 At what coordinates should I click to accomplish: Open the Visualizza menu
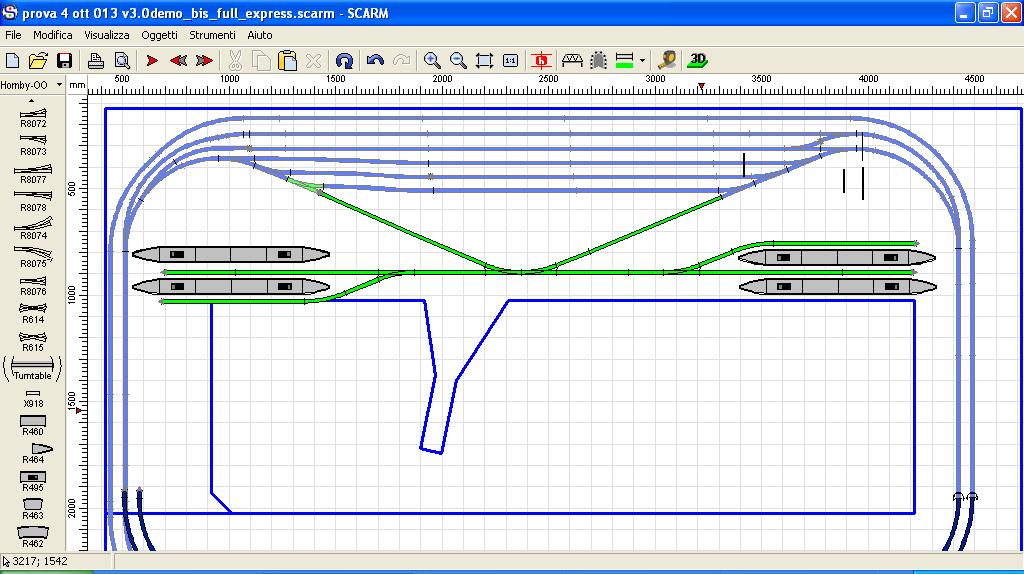106,35
